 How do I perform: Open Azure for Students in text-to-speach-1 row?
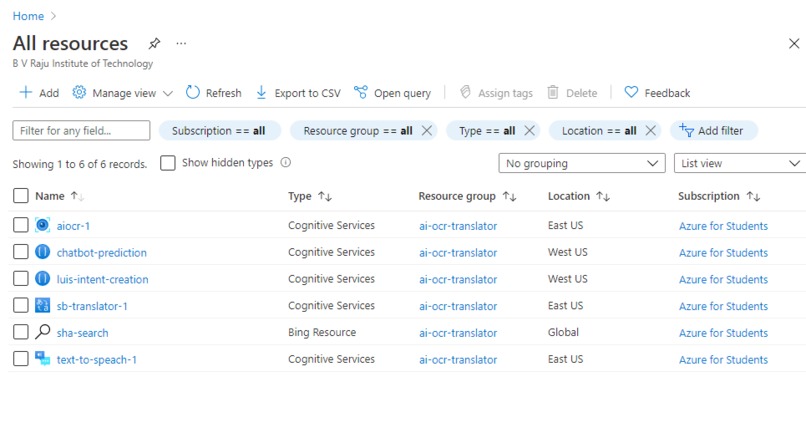pos(723,360)
